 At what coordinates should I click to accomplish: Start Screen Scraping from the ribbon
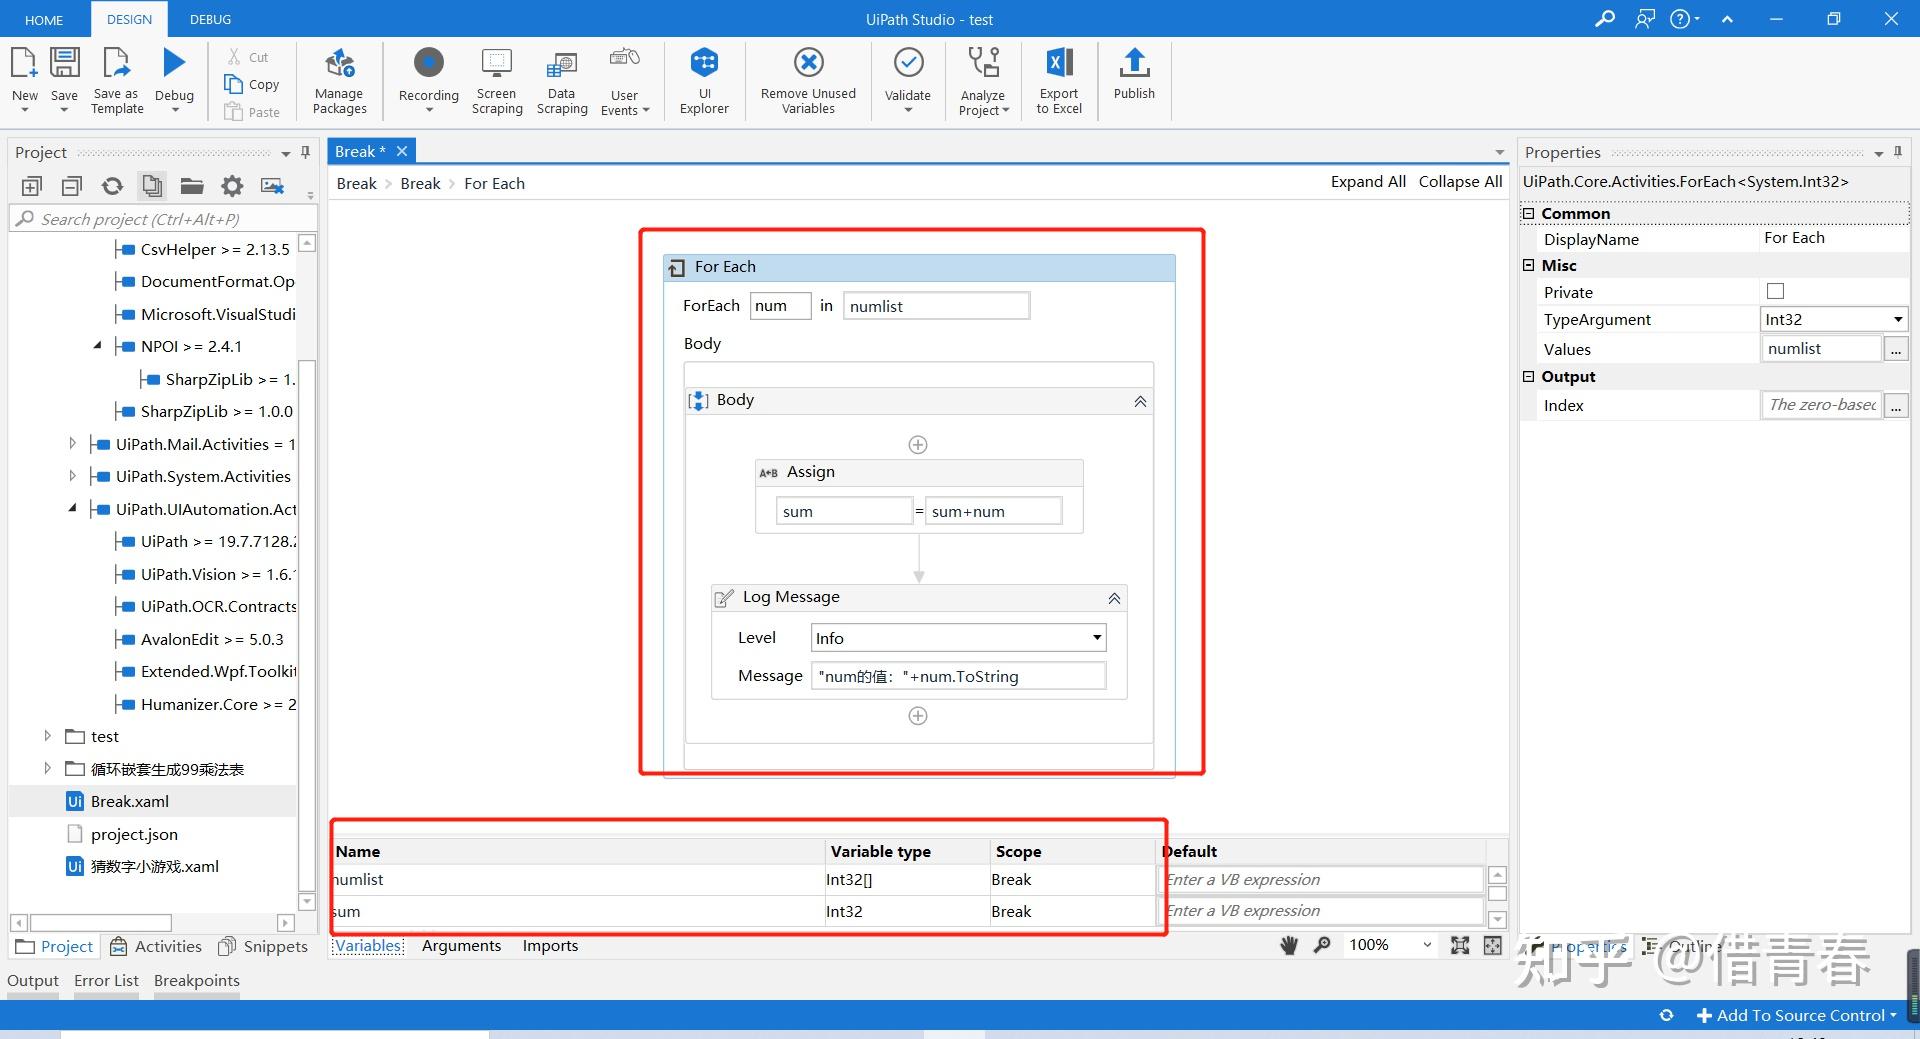[x=497, y=81]
